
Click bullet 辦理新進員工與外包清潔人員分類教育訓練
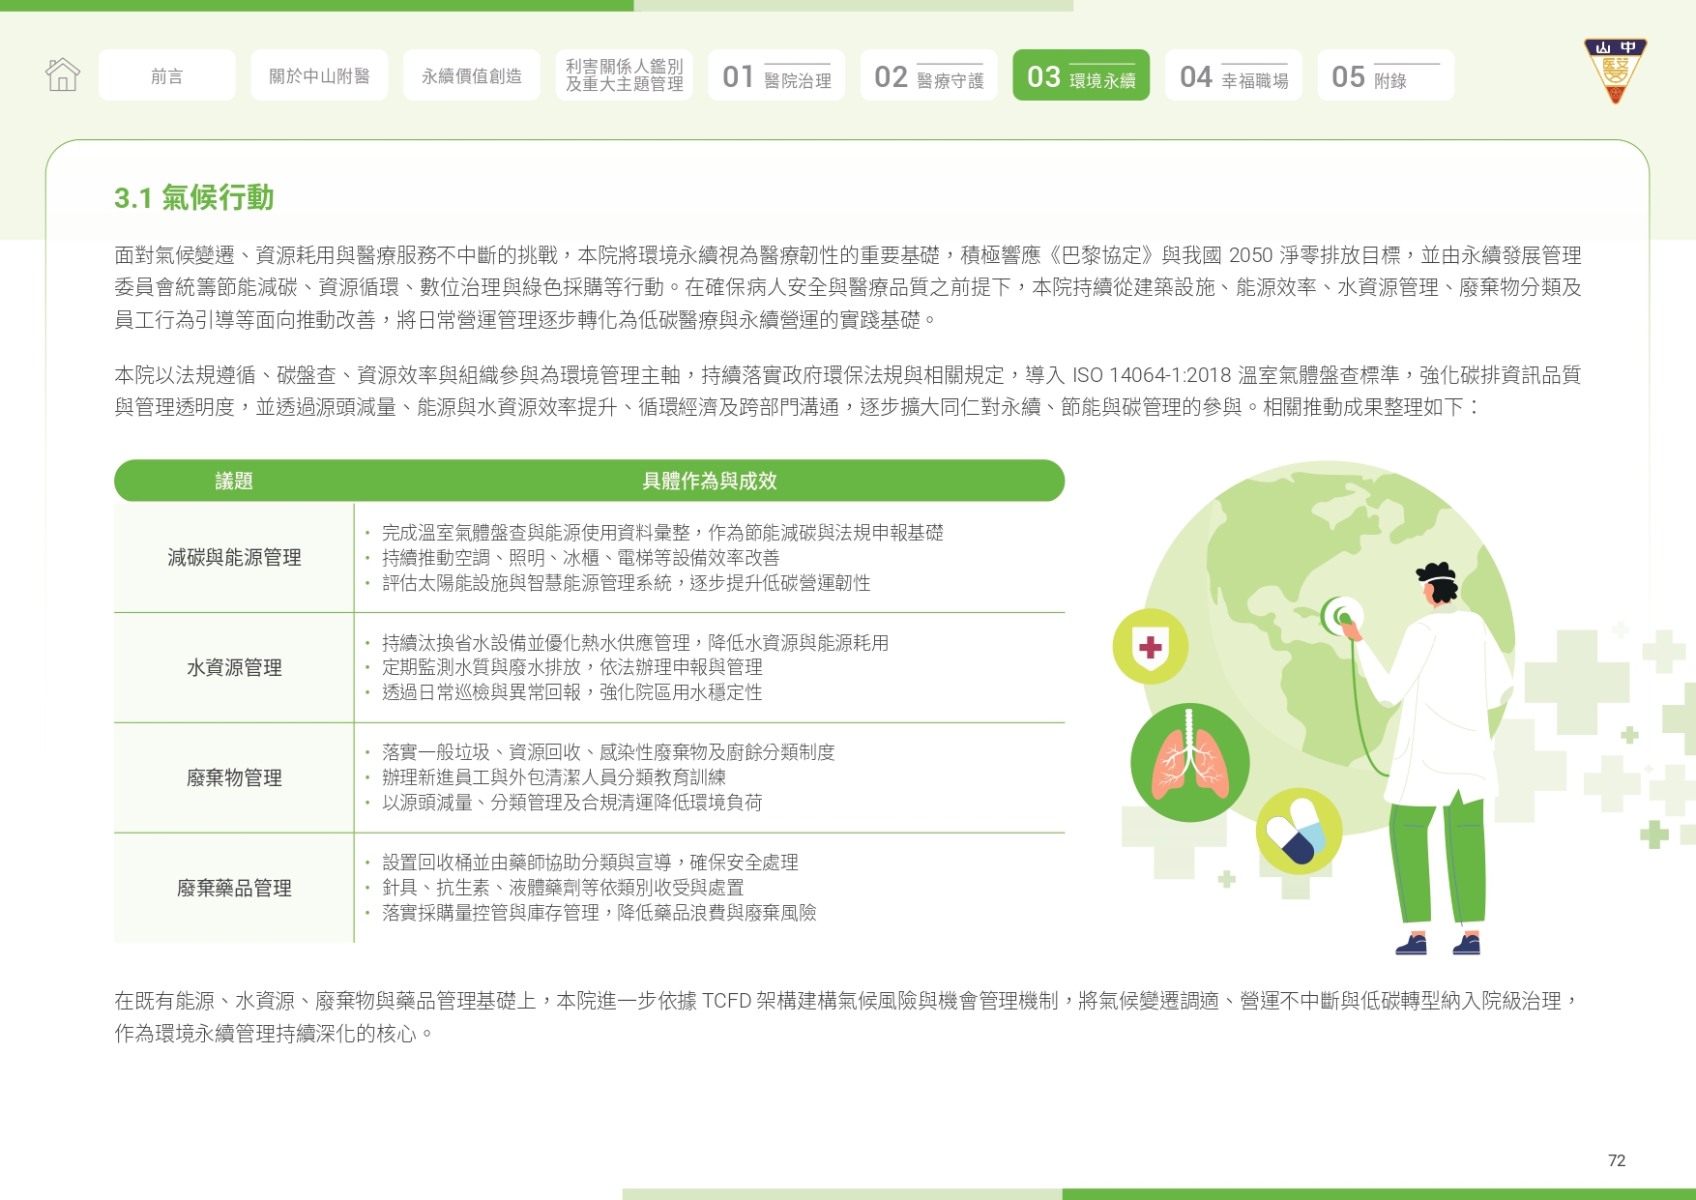click(554, 777)
